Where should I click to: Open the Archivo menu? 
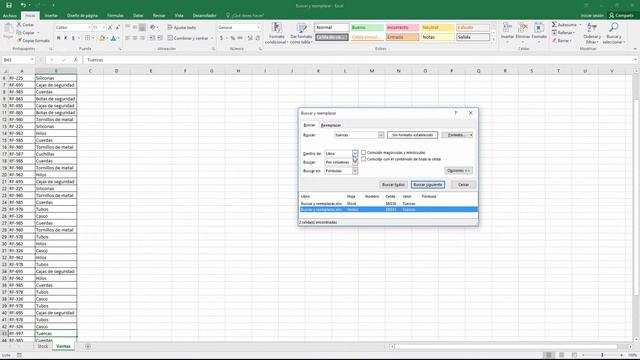(10, 16)
